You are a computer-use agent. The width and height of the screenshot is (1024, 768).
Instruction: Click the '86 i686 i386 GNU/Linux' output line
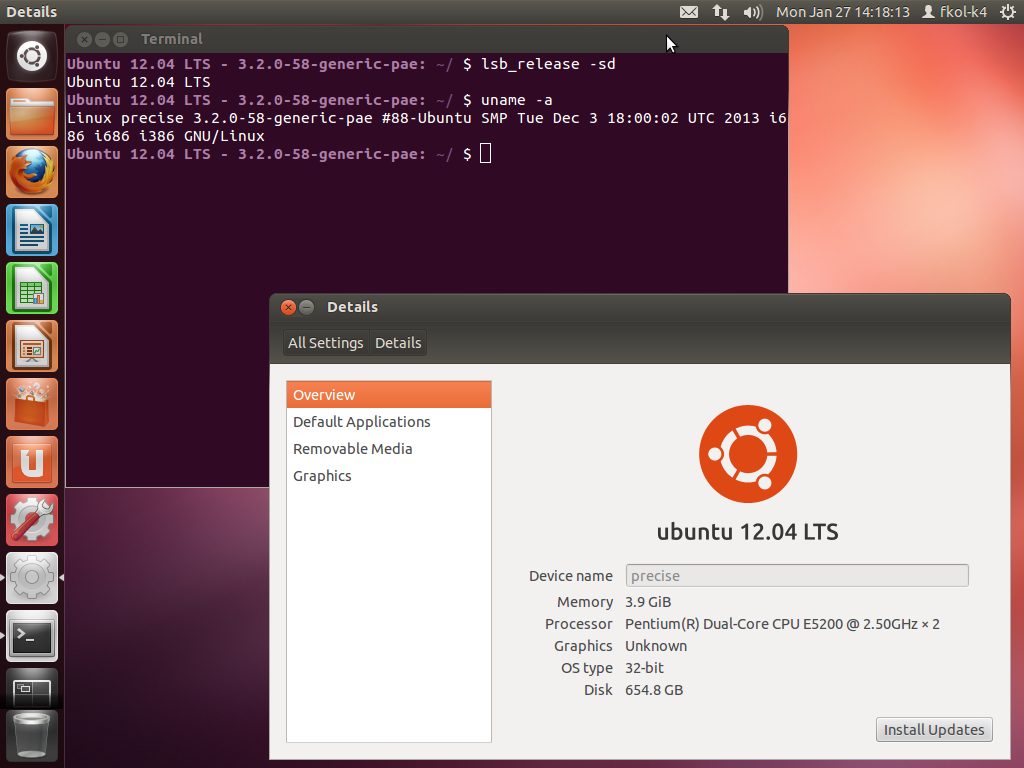pos(166,136)
